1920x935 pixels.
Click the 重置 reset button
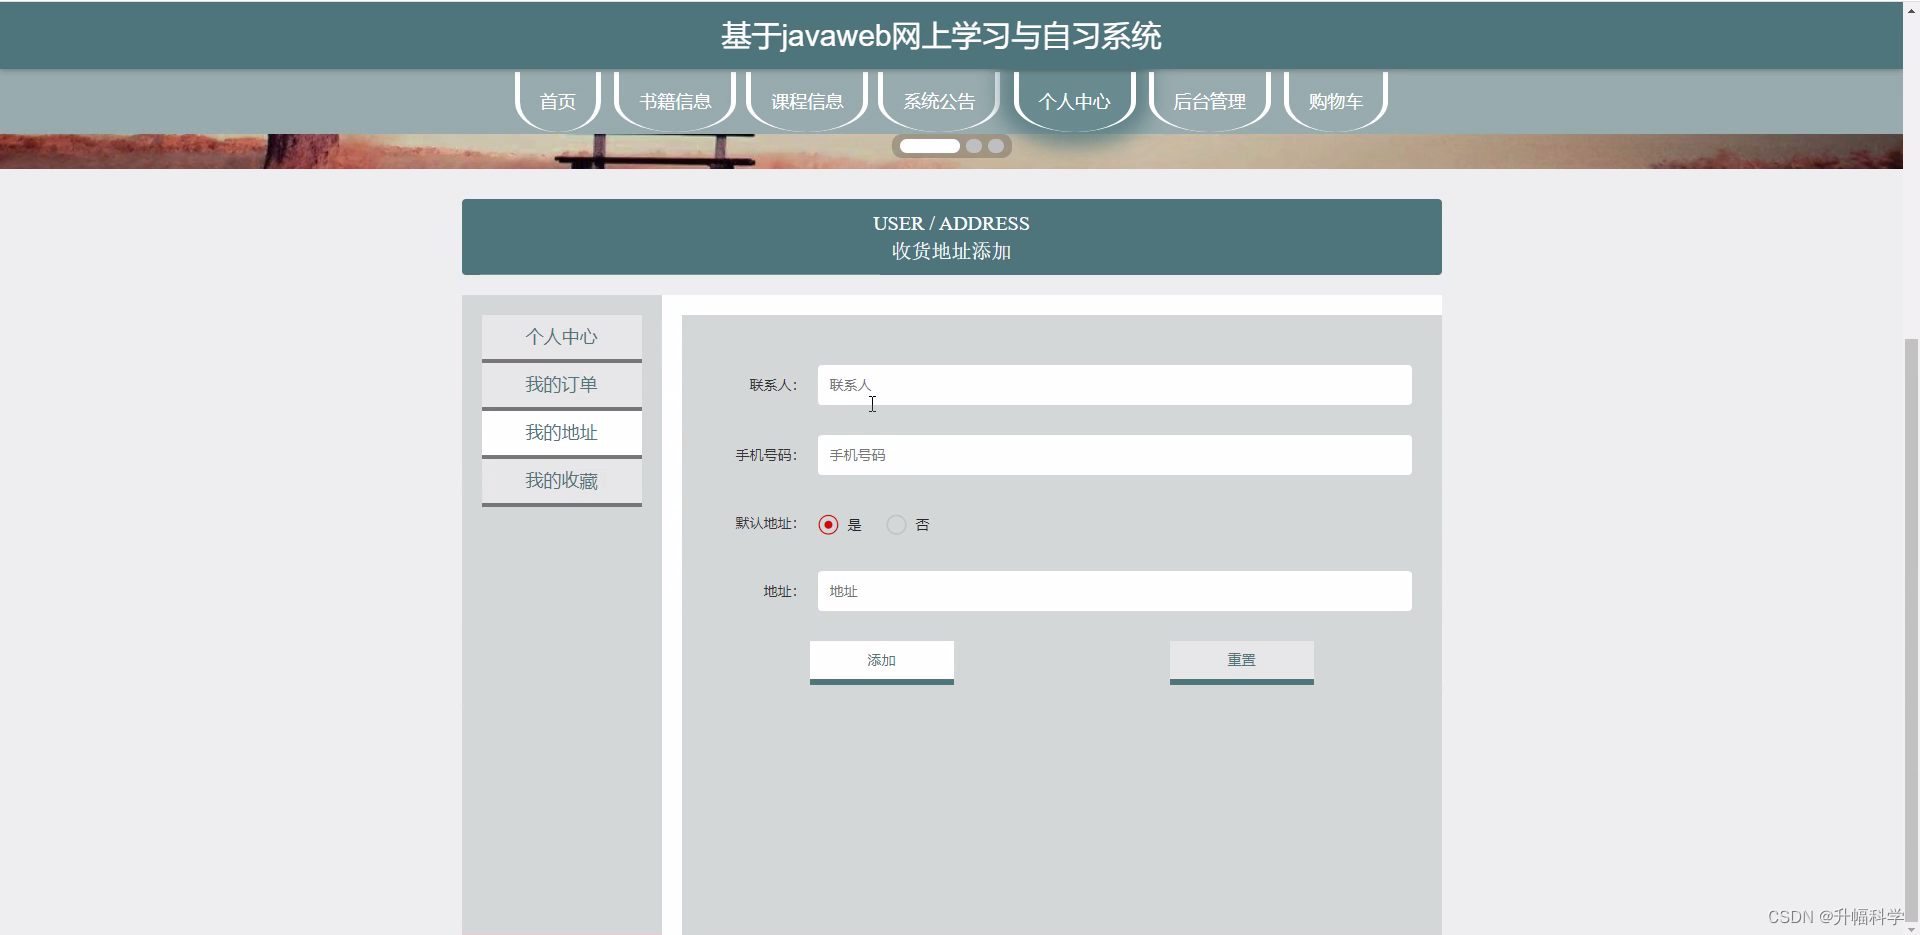[x=1241, y=661]
